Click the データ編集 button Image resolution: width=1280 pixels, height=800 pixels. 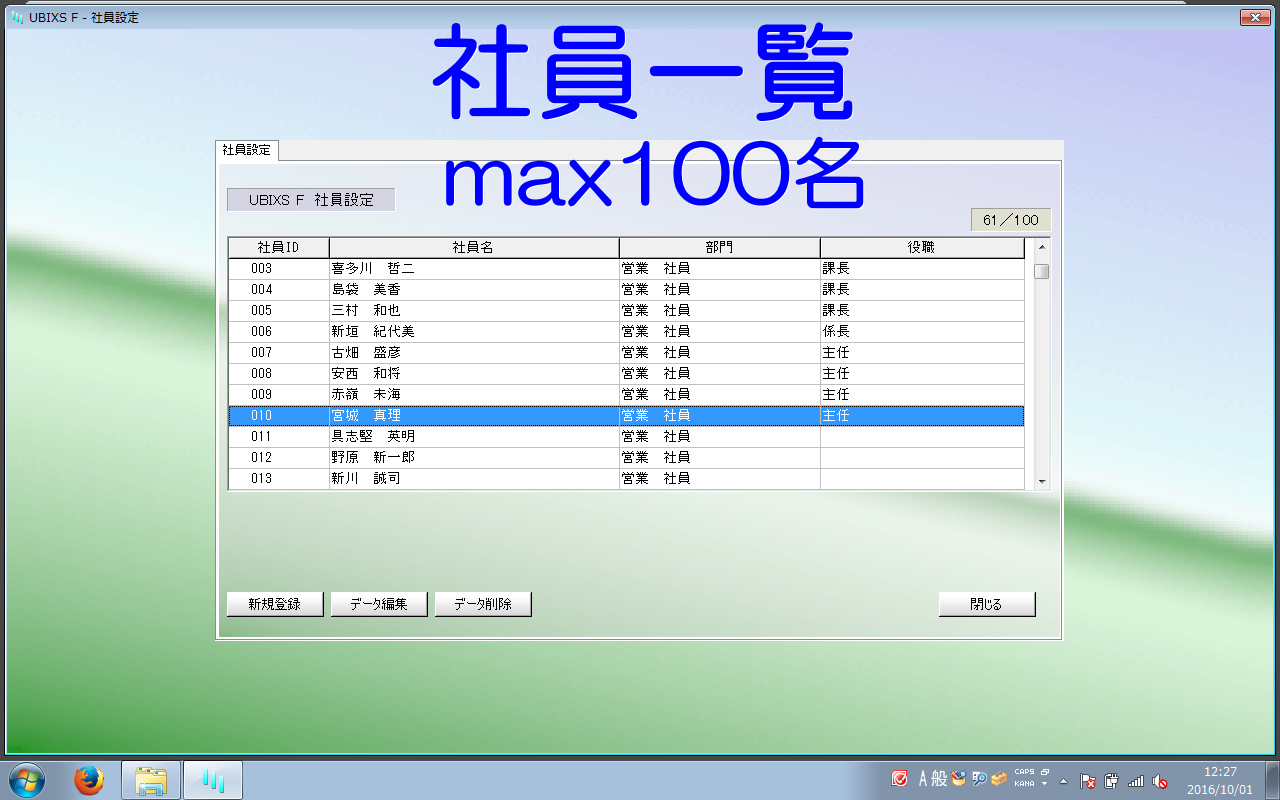379,604
